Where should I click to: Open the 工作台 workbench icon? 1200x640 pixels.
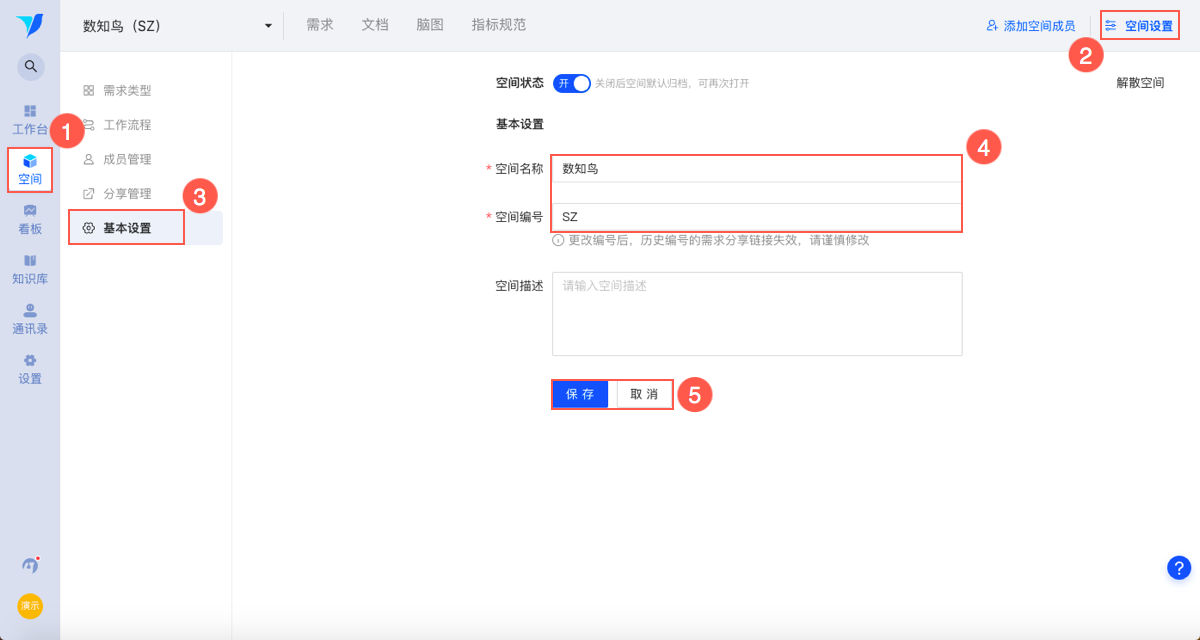tap(30, 111)
